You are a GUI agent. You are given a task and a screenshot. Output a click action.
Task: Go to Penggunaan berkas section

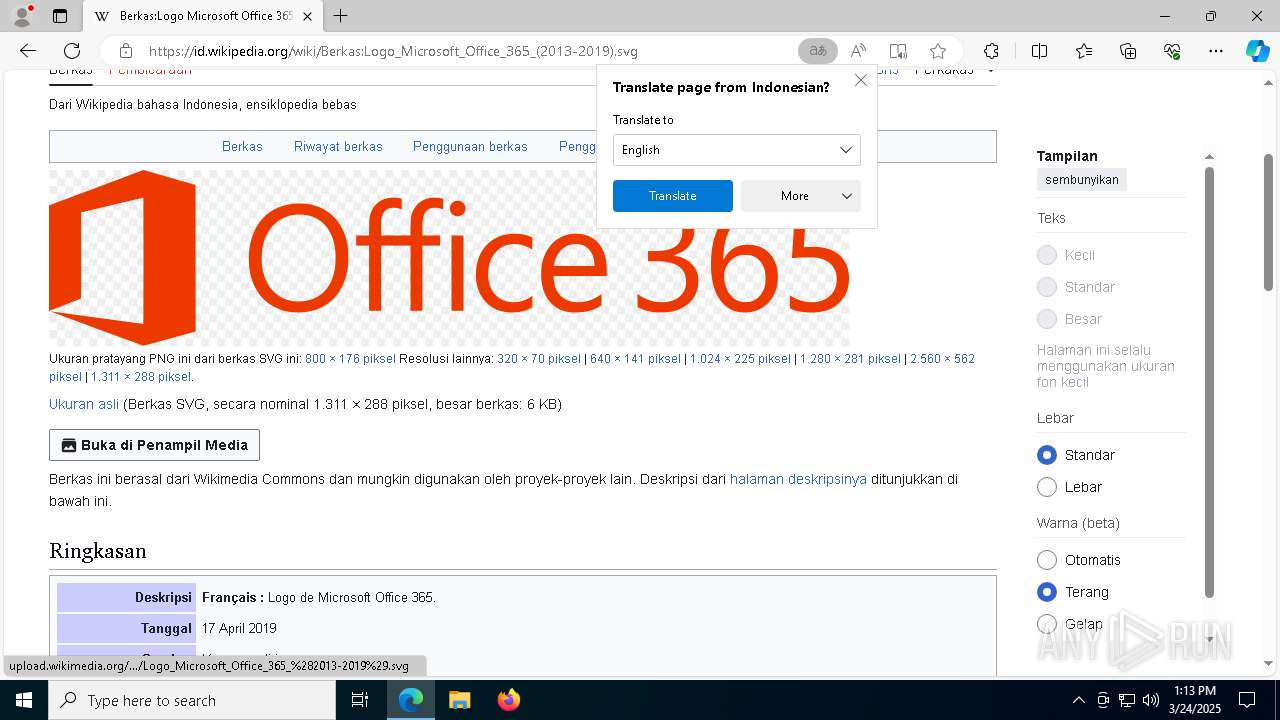[470, 146]
